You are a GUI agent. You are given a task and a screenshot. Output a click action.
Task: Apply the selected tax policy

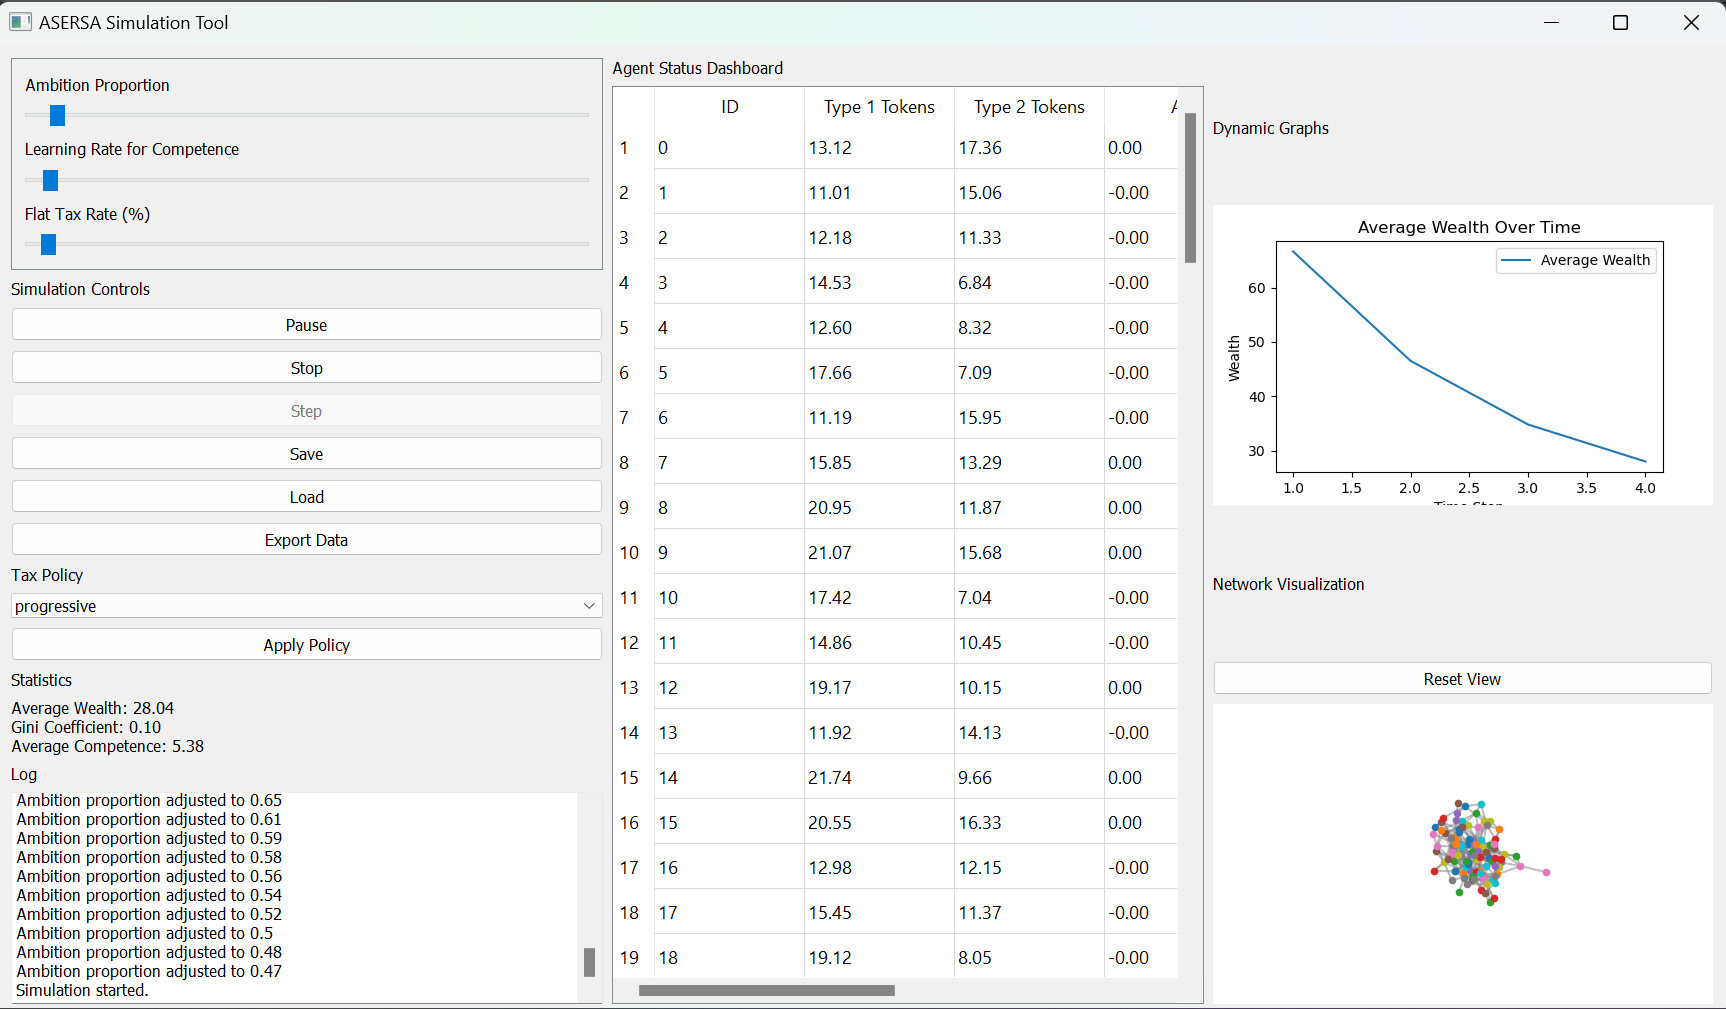point(306,645)
